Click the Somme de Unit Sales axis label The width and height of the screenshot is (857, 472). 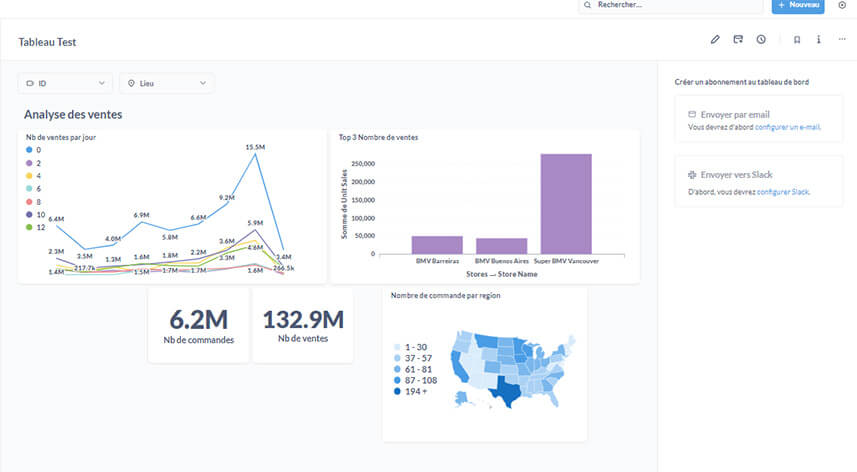pyautogui.click(x=344, y=204)
